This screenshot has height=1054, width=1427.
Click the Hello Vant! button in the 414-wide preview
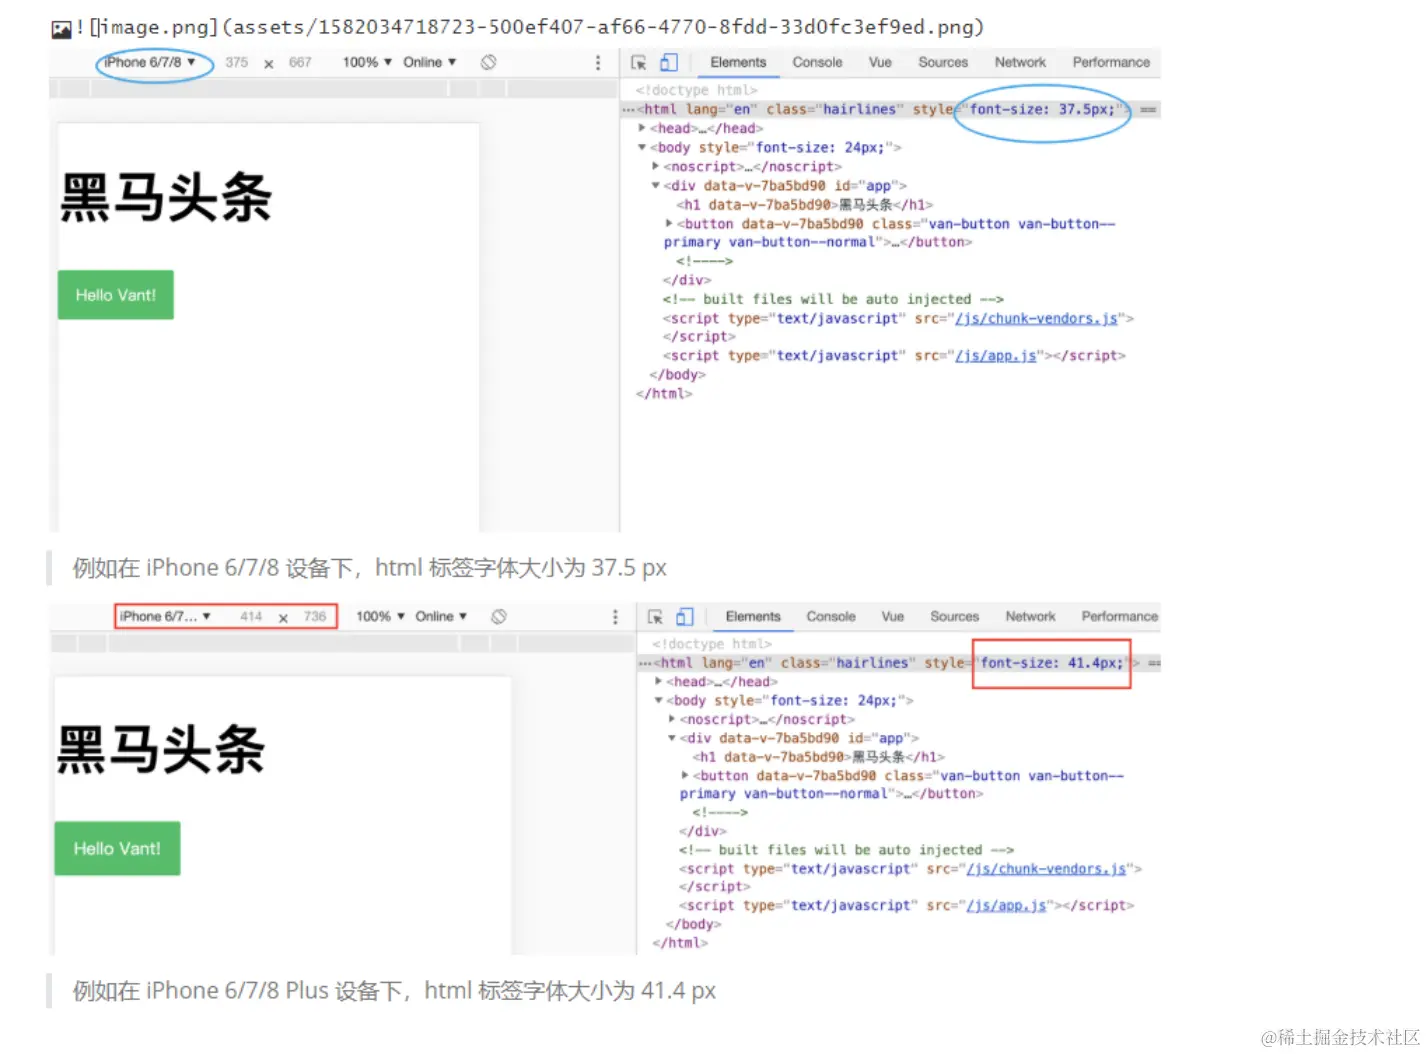(117, 849)
